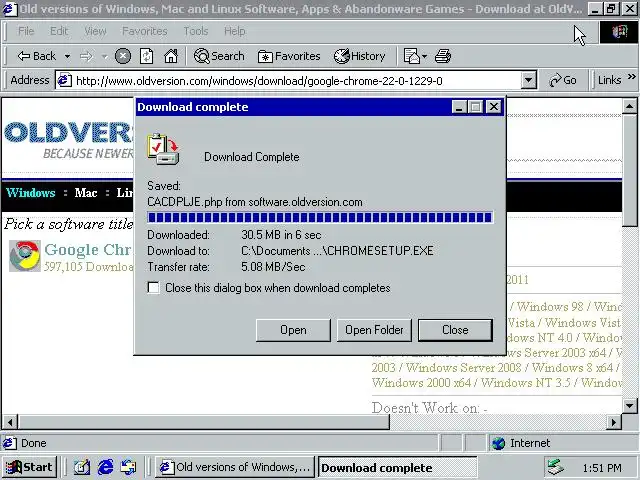Viewport: 640px width, 480px height.
Task: Click the Show Desktop quick launch icon
Action: click(82, 467)
